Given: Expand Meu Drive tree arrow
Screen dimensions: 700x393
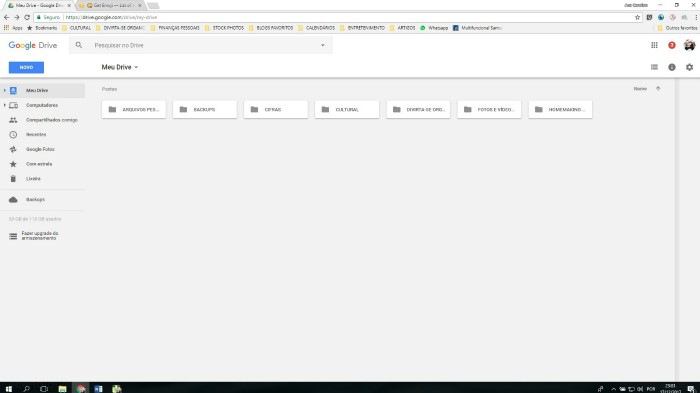Looking at the screenshot, I should (x=4, y=90).
